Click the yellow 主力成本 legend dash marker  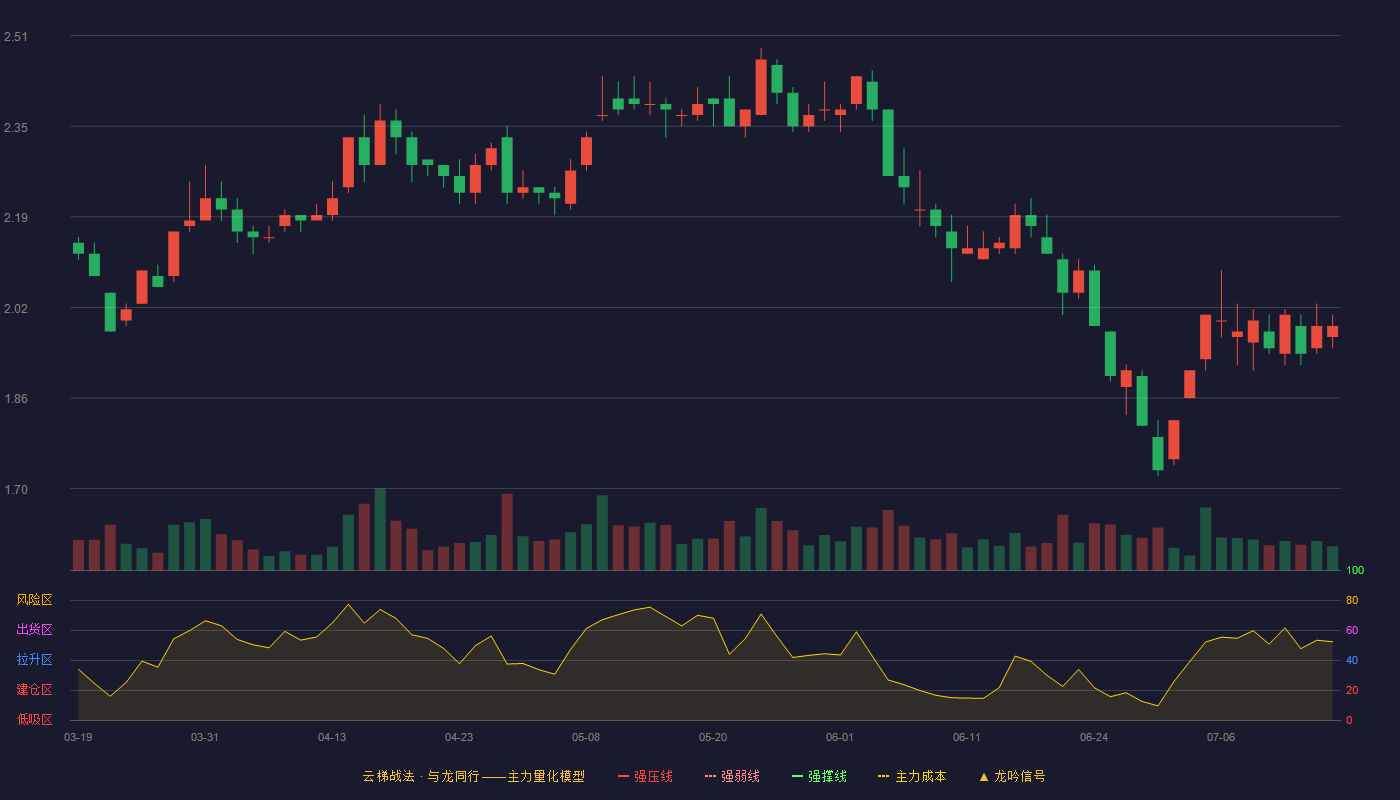point(884,776)
